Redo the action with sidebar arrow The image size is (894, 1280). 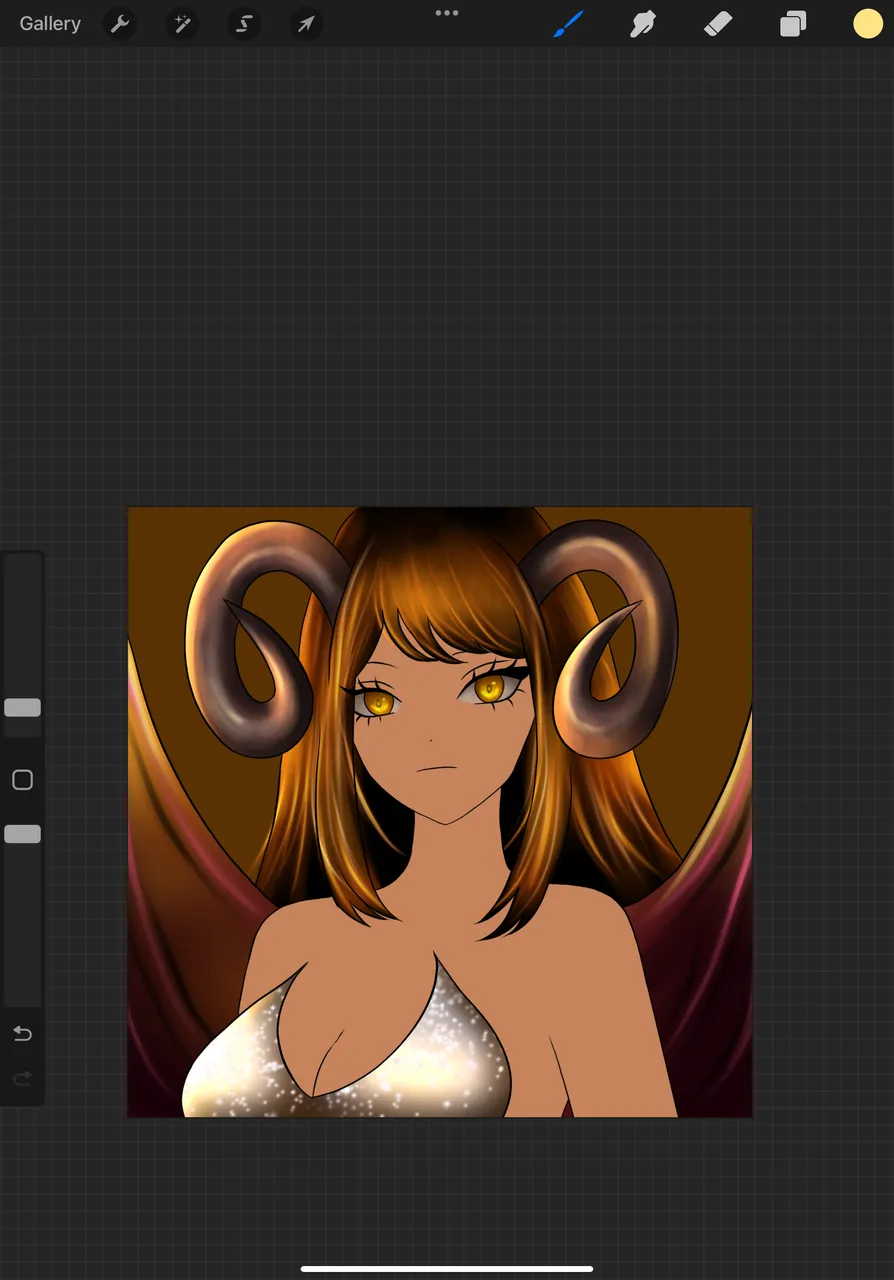[22, 1079]
